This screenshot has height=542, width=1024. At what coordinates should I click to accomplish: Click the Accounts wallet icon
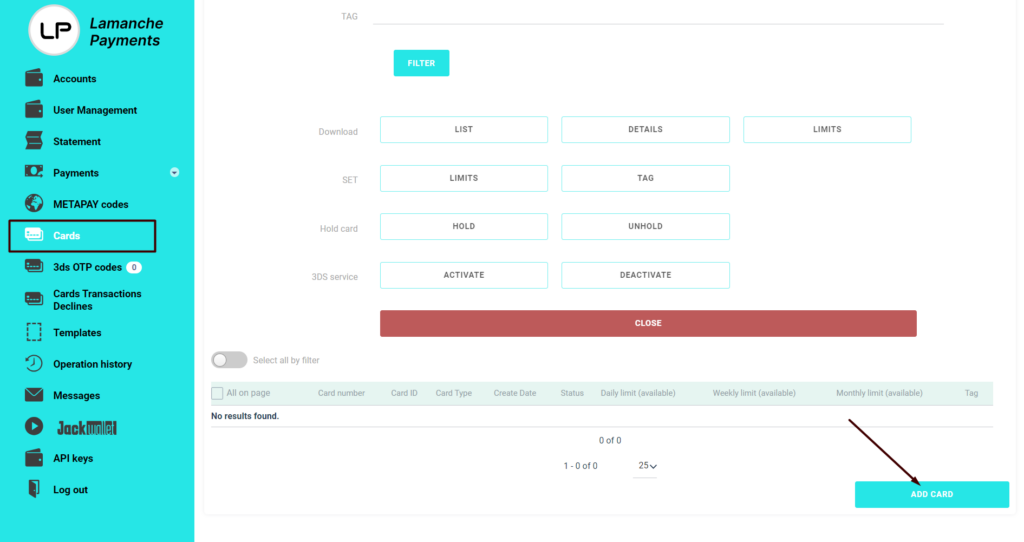pyautogui.click(x=34, y=79)
